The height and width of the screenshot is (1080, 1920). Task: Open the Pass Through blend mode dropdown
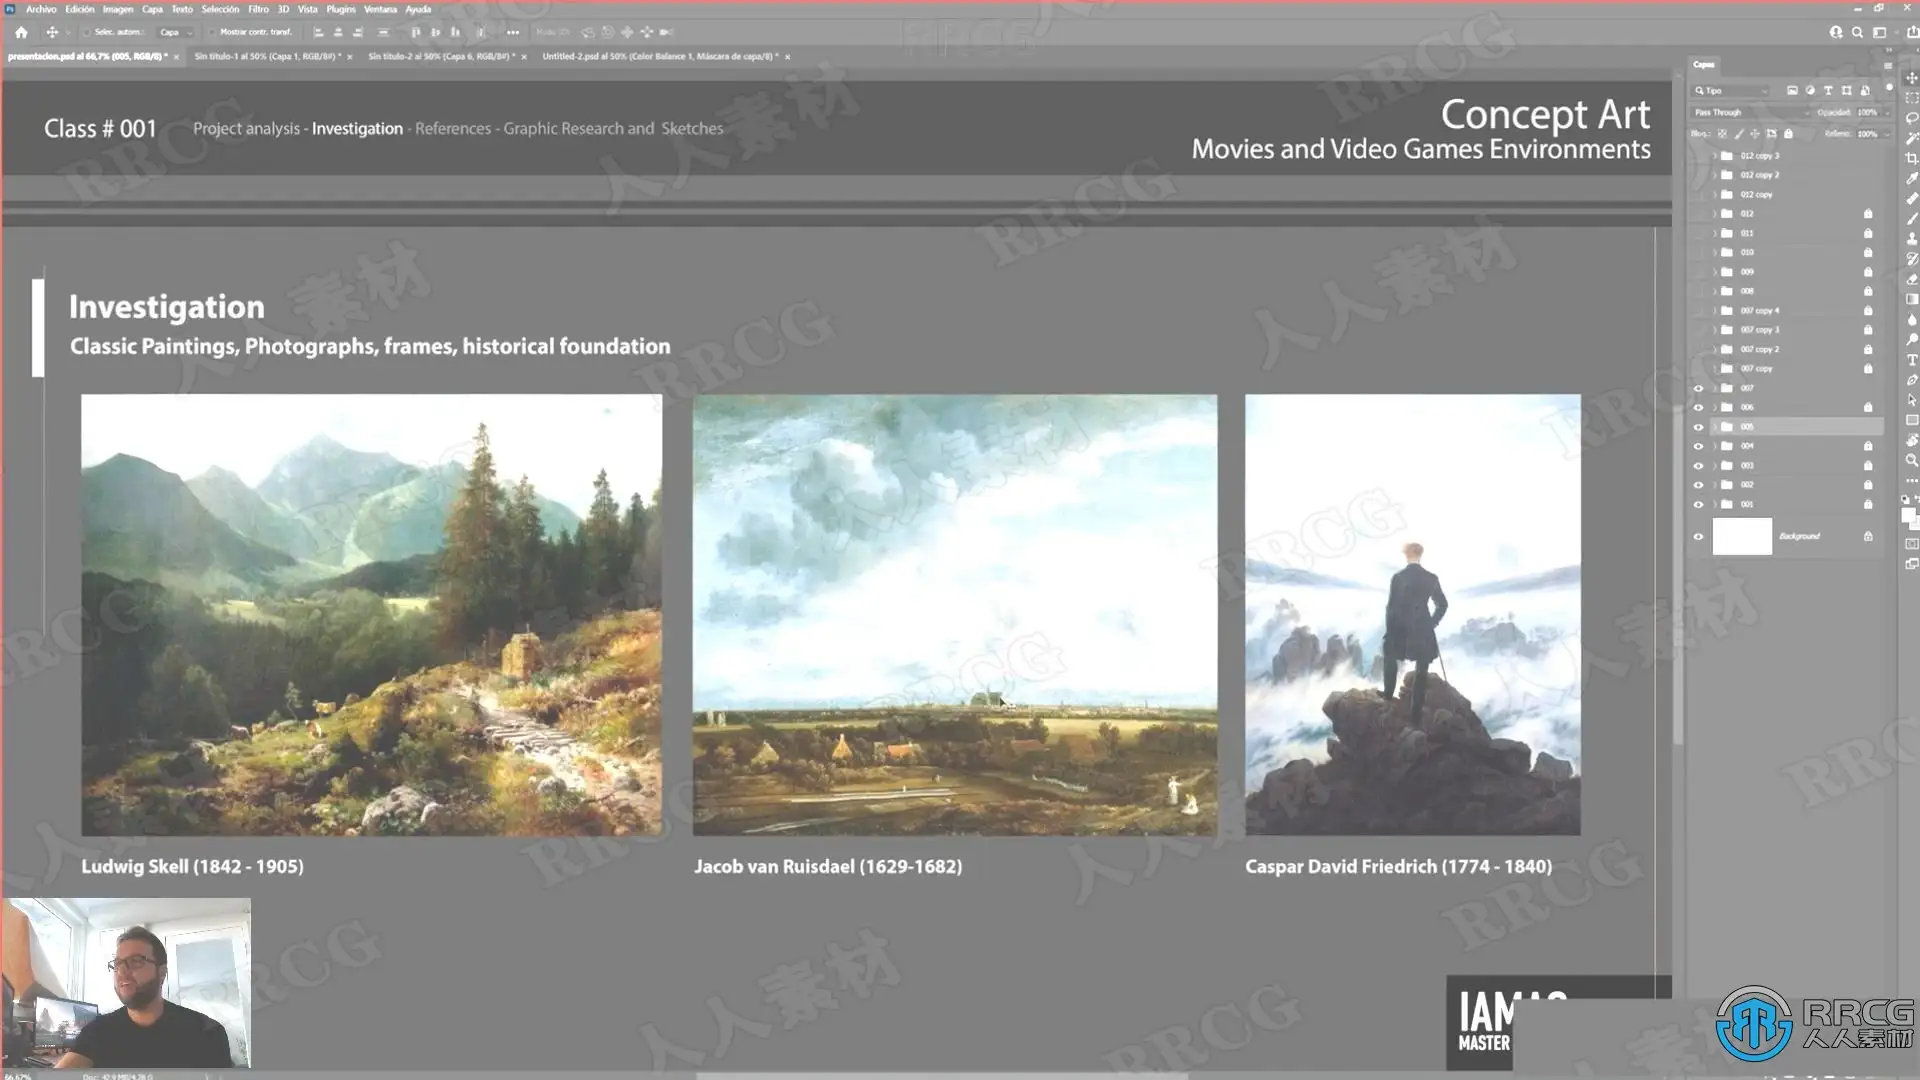coord(1750,113)
